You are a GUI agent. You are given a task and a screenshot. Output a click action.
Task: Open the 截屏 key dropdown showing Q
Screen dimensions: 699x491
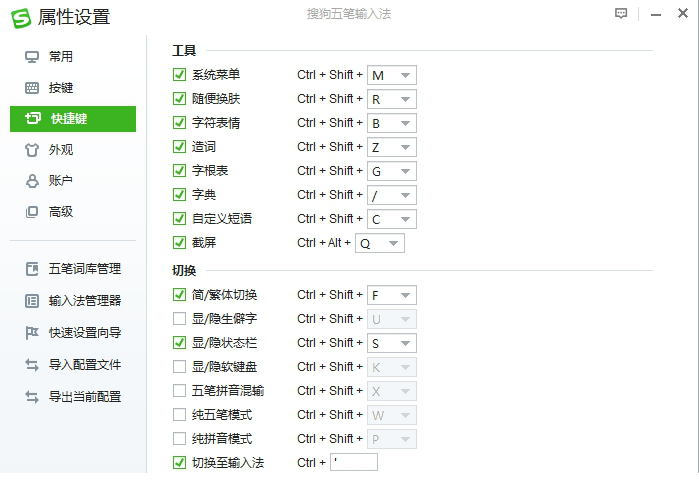pos(380,243)
